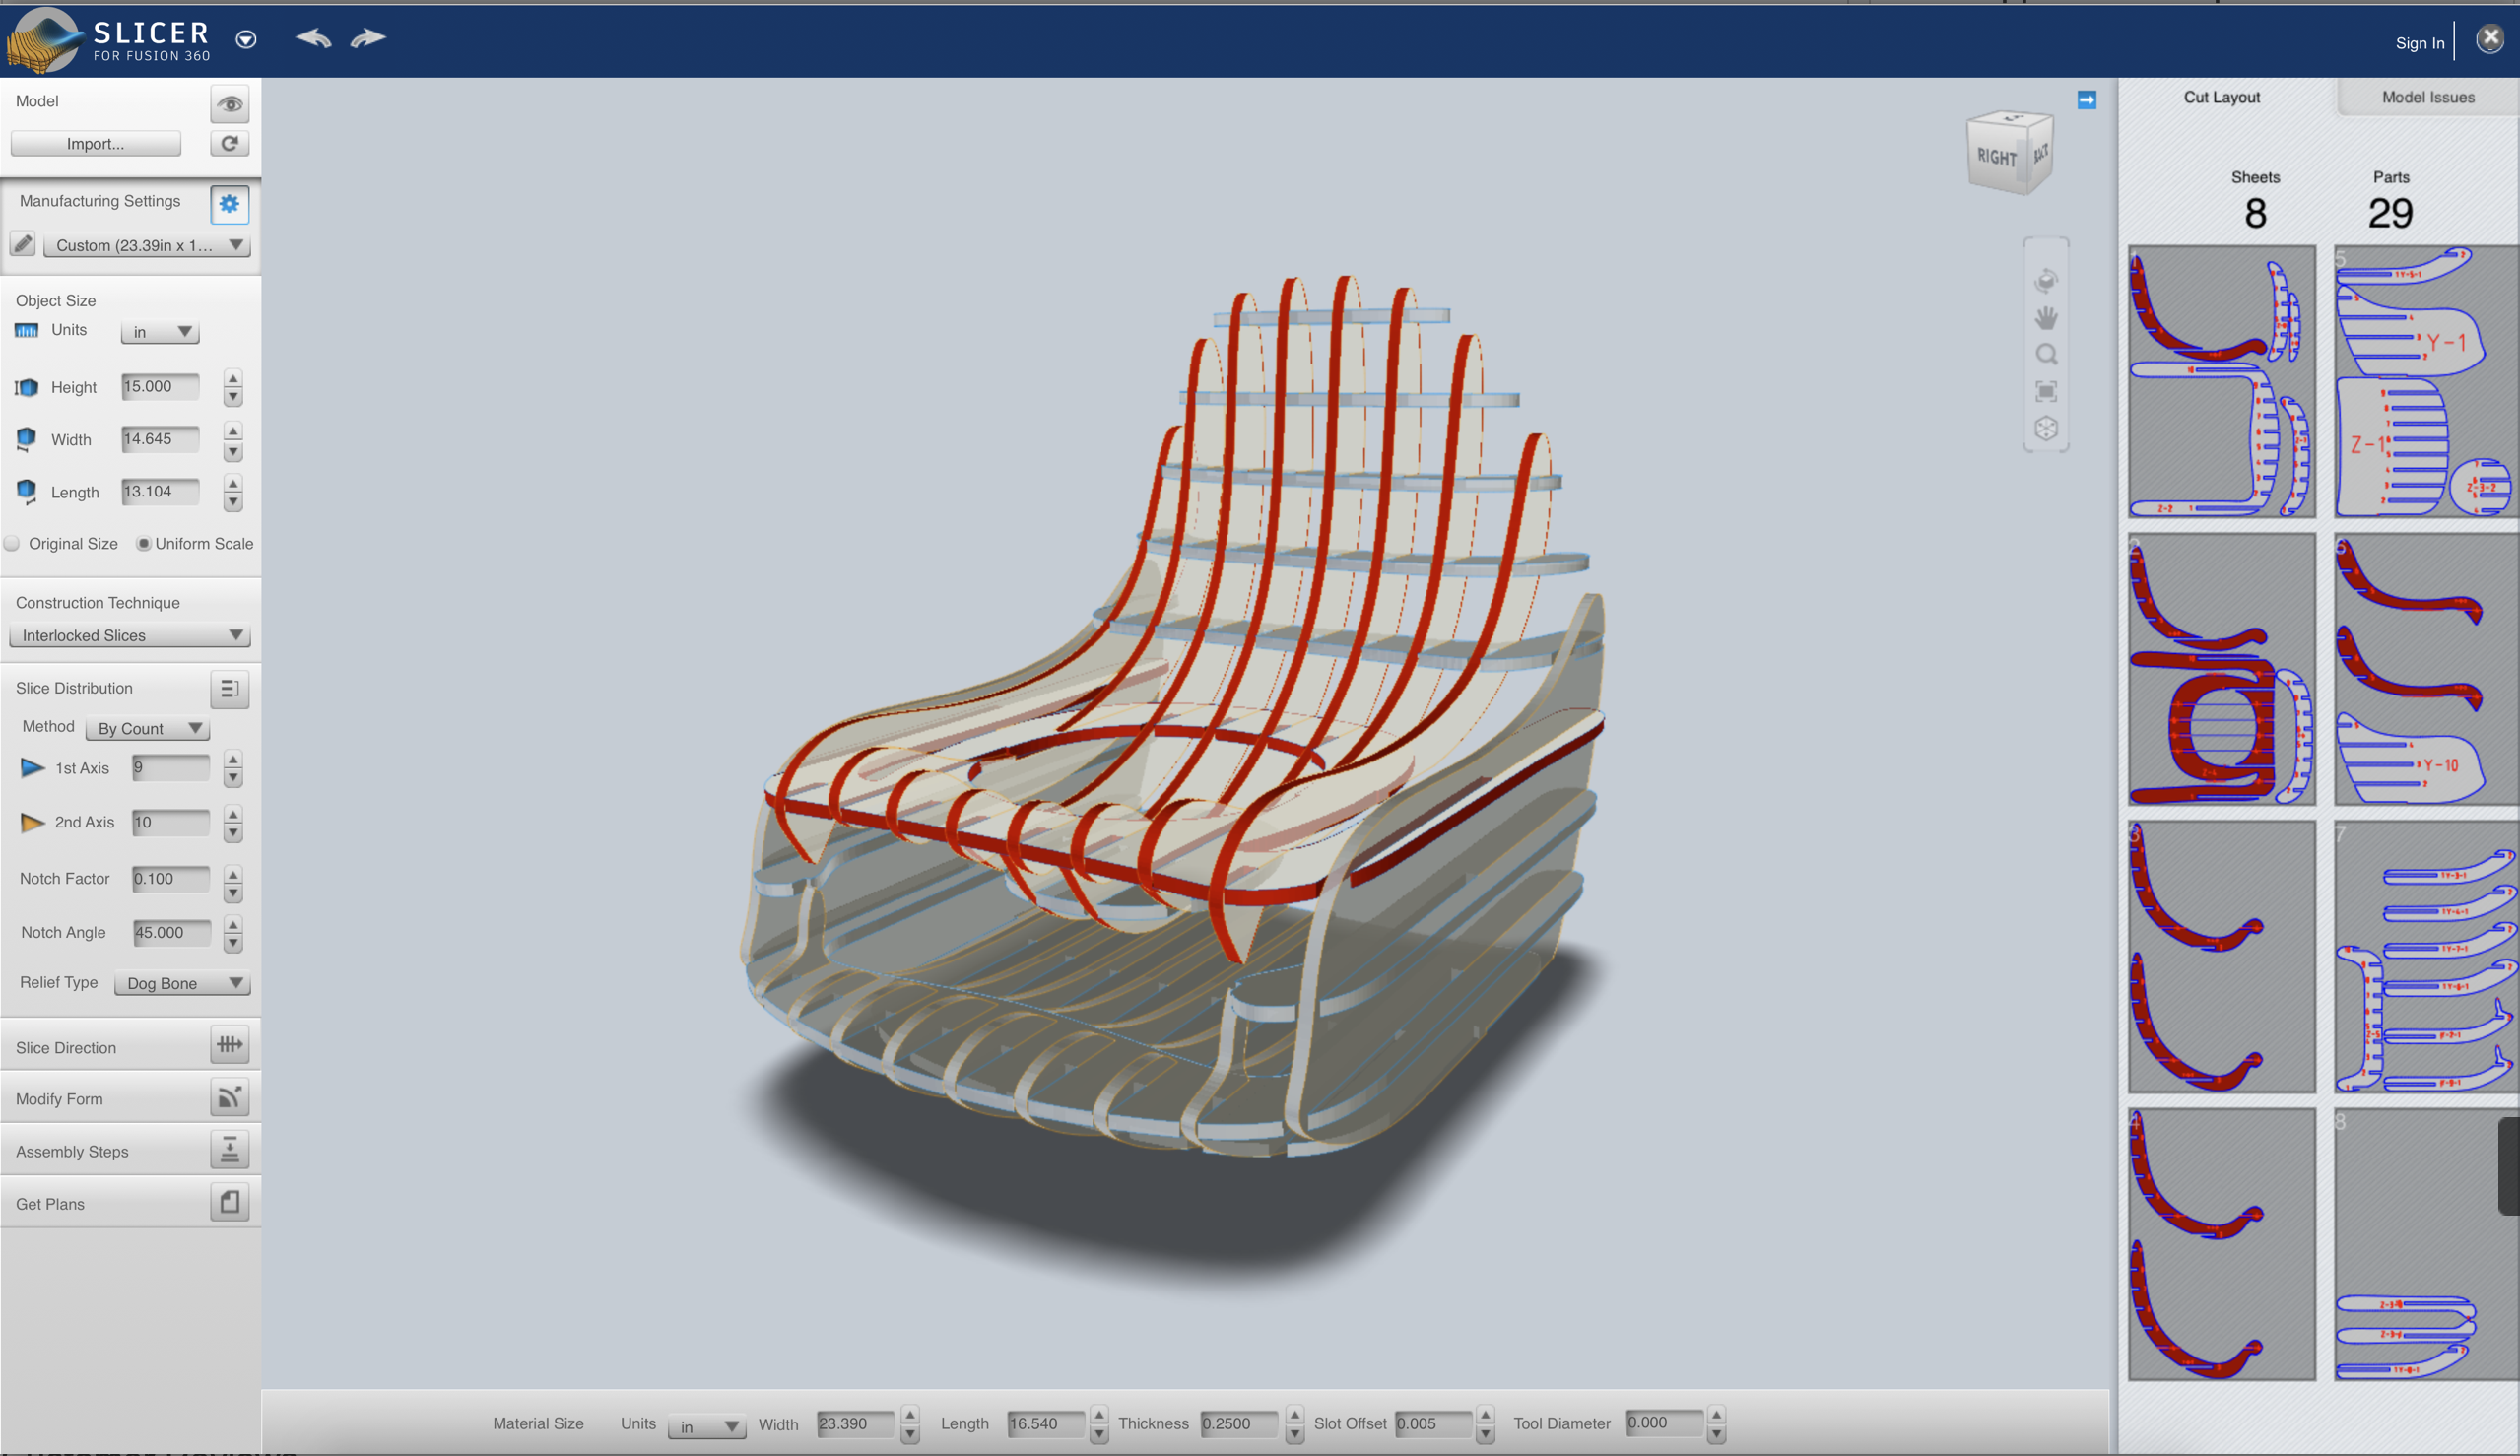Click the refresh model icon
The width and height of the screenshot is (2520, 1456).
229,144
